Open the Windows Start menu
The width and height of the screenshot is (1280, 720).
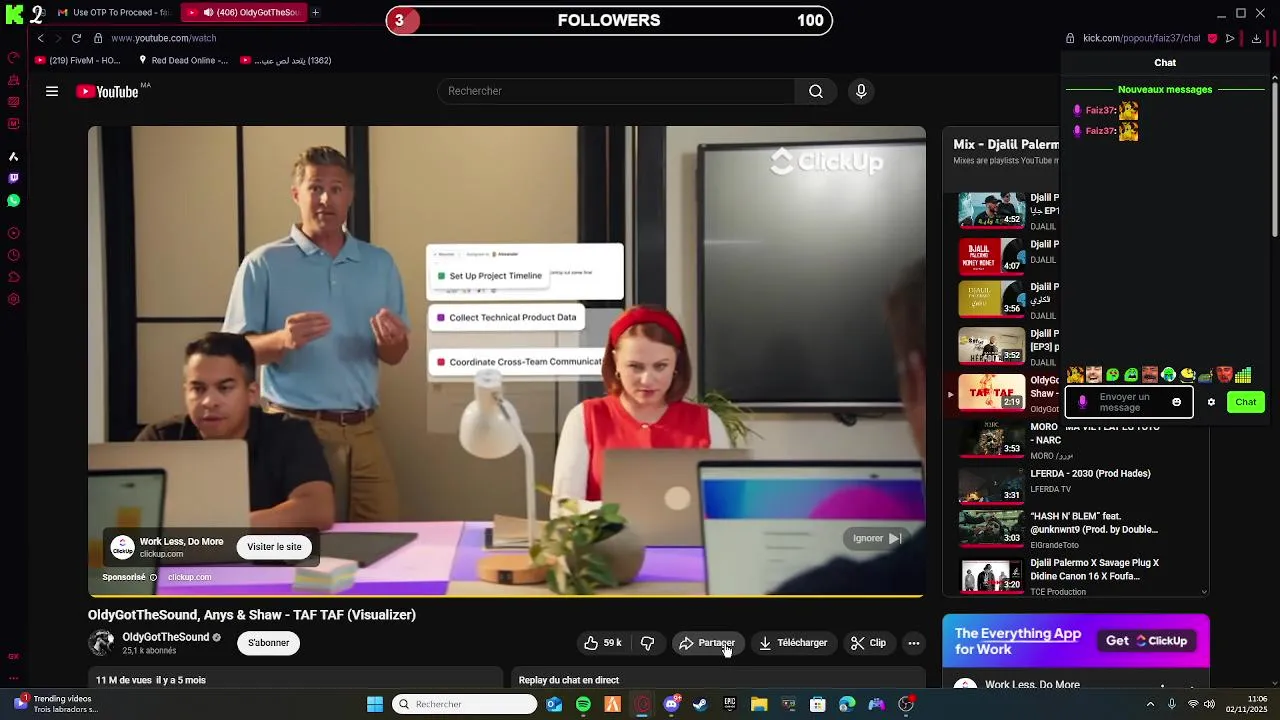(x=375, y=704)
